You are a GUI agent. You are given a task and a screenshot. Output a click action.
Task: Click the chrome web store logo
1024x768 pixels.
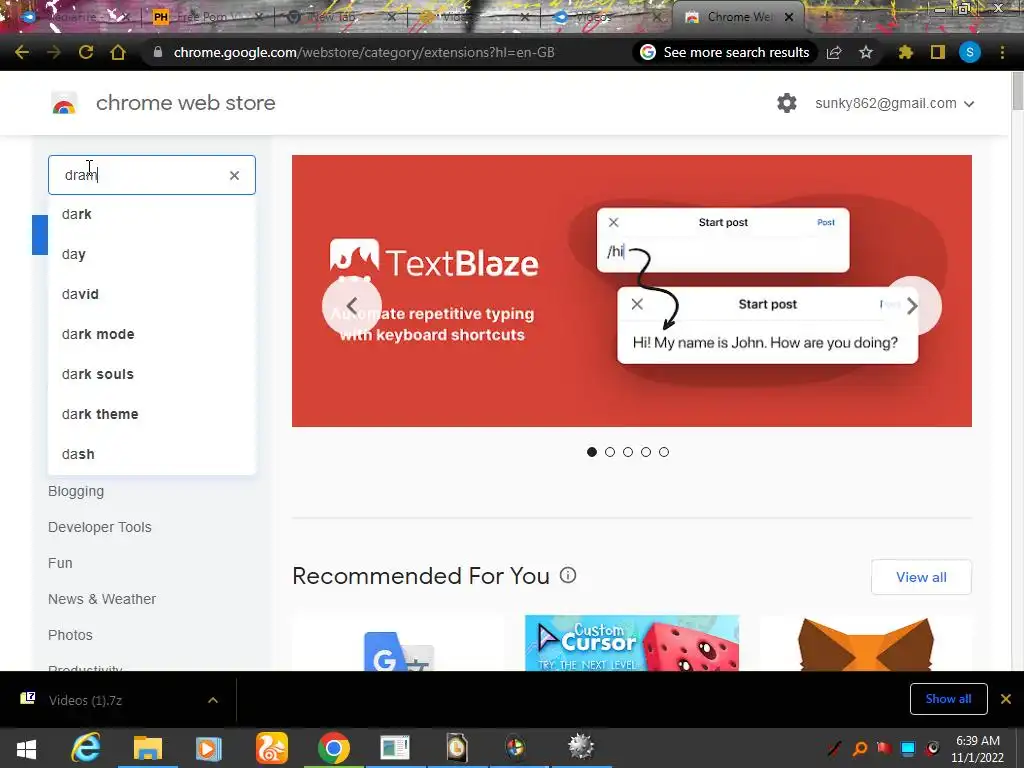[64, 103]
